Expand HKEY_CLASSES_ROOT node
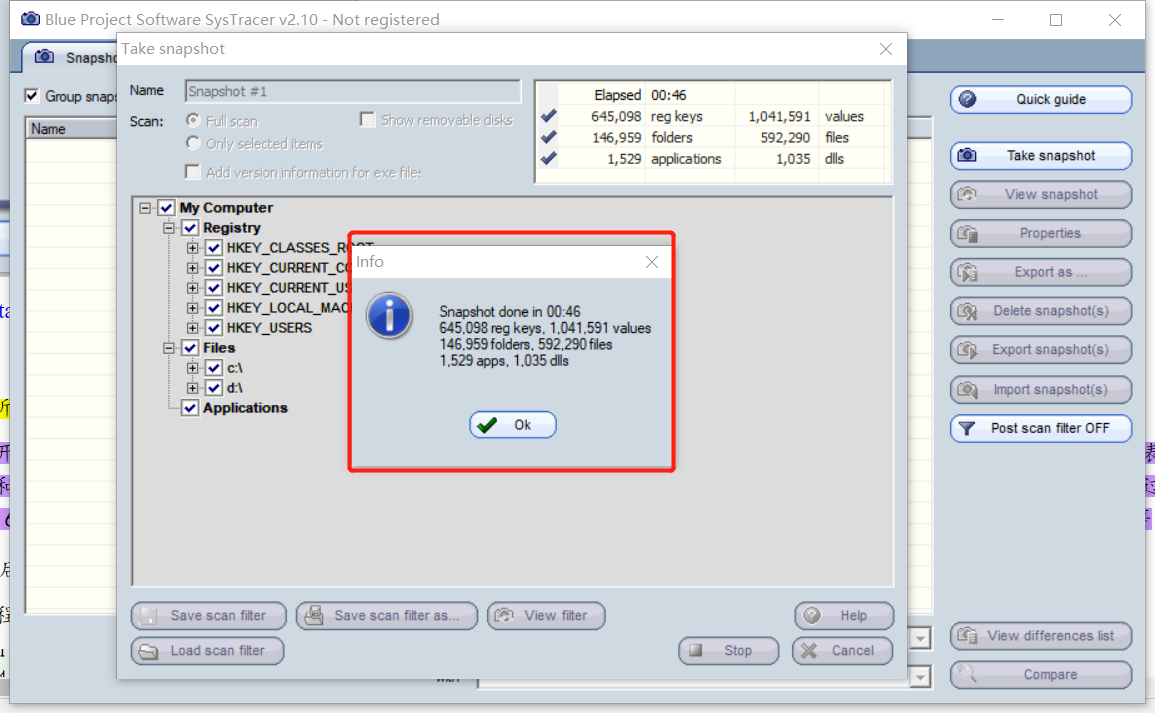 pos(192,247)
